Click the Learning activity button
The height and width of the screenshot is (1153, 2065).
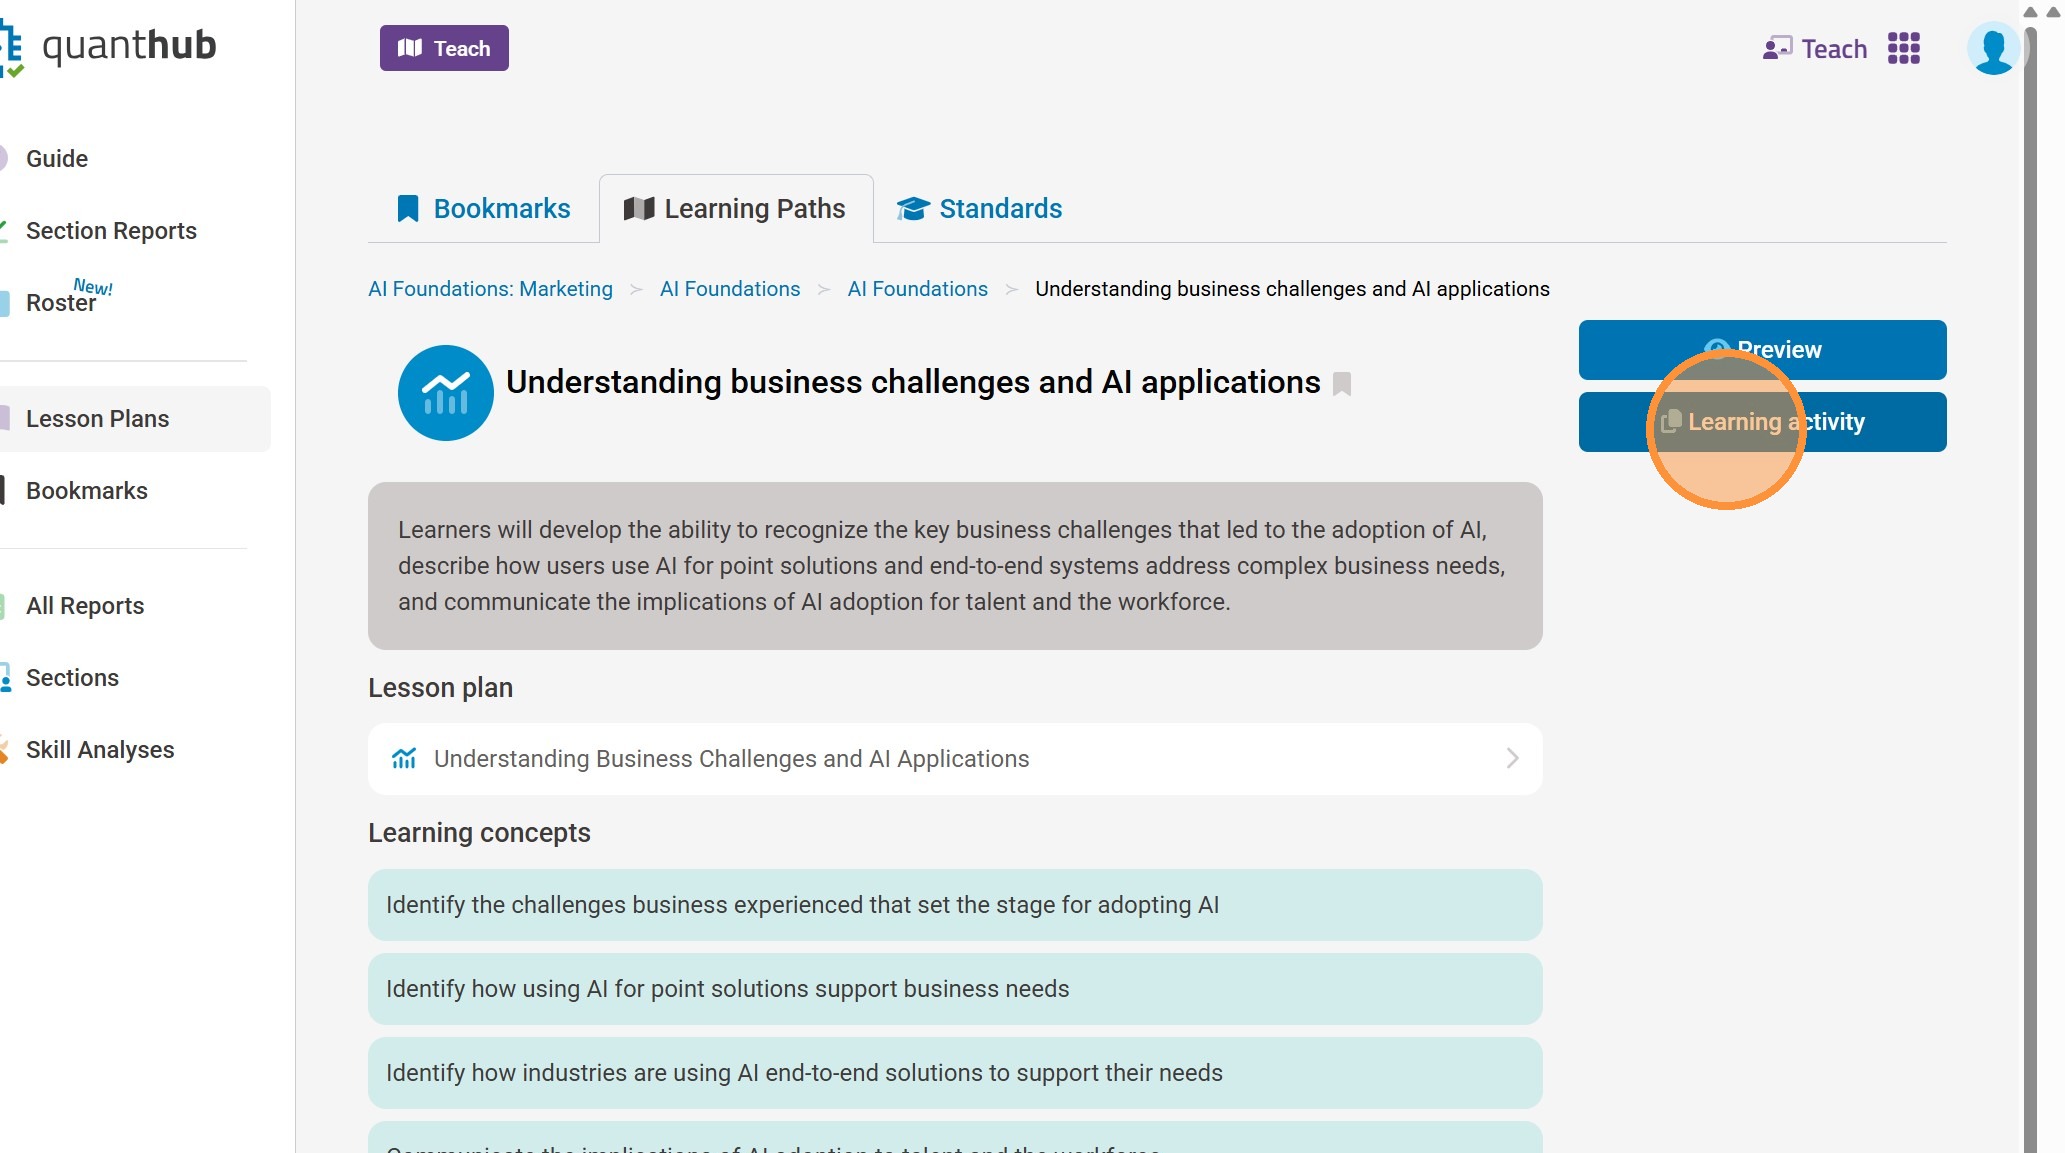(x=1762, y=422)
